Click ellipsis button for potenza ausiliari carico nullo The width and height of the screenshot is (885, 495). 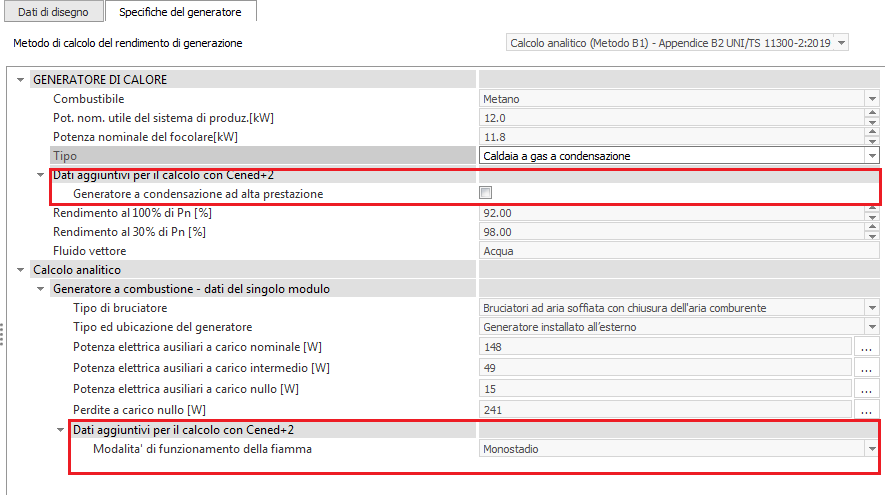point(867,388)
